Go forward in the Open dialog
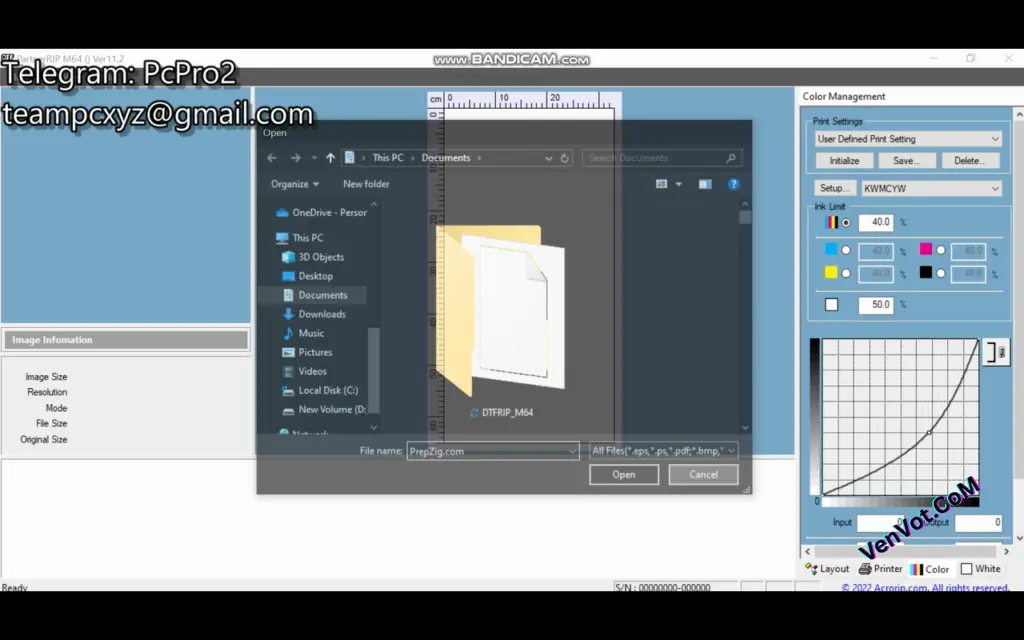Screen dimensions: 1024x640 pyautogui.click(x=295, y=158)
